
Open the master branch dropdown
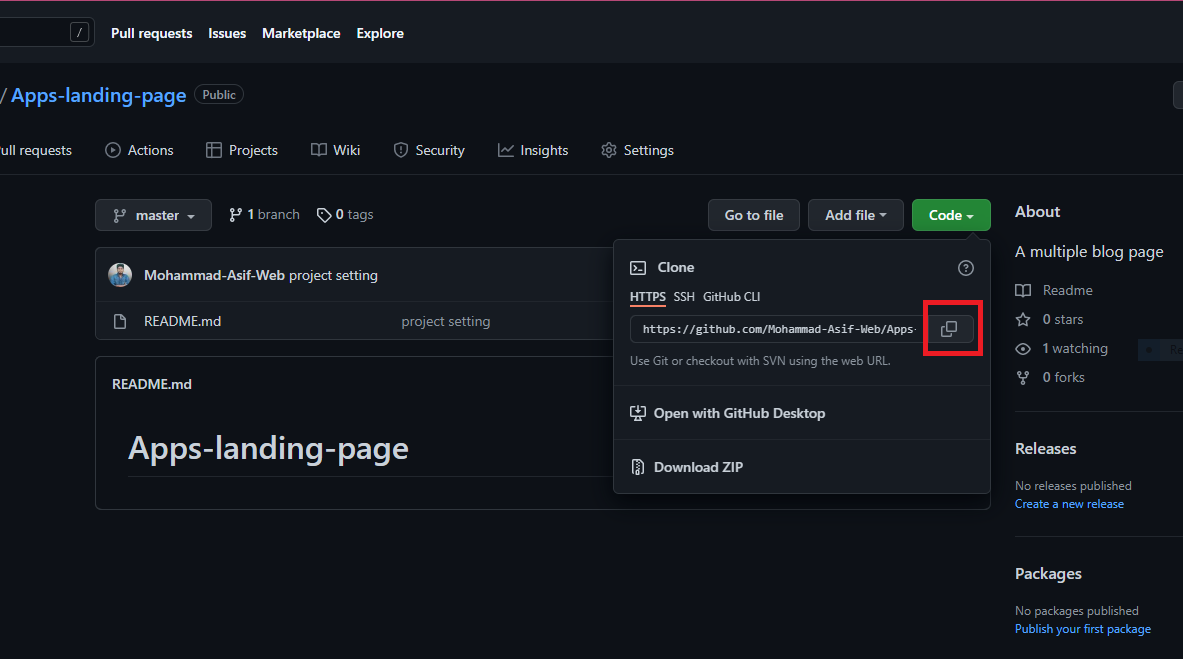153,215
